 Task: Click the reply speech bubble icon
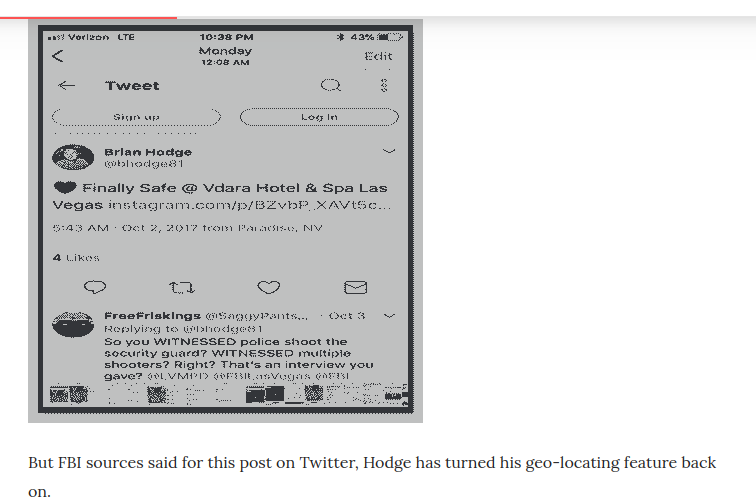(95, 287)
